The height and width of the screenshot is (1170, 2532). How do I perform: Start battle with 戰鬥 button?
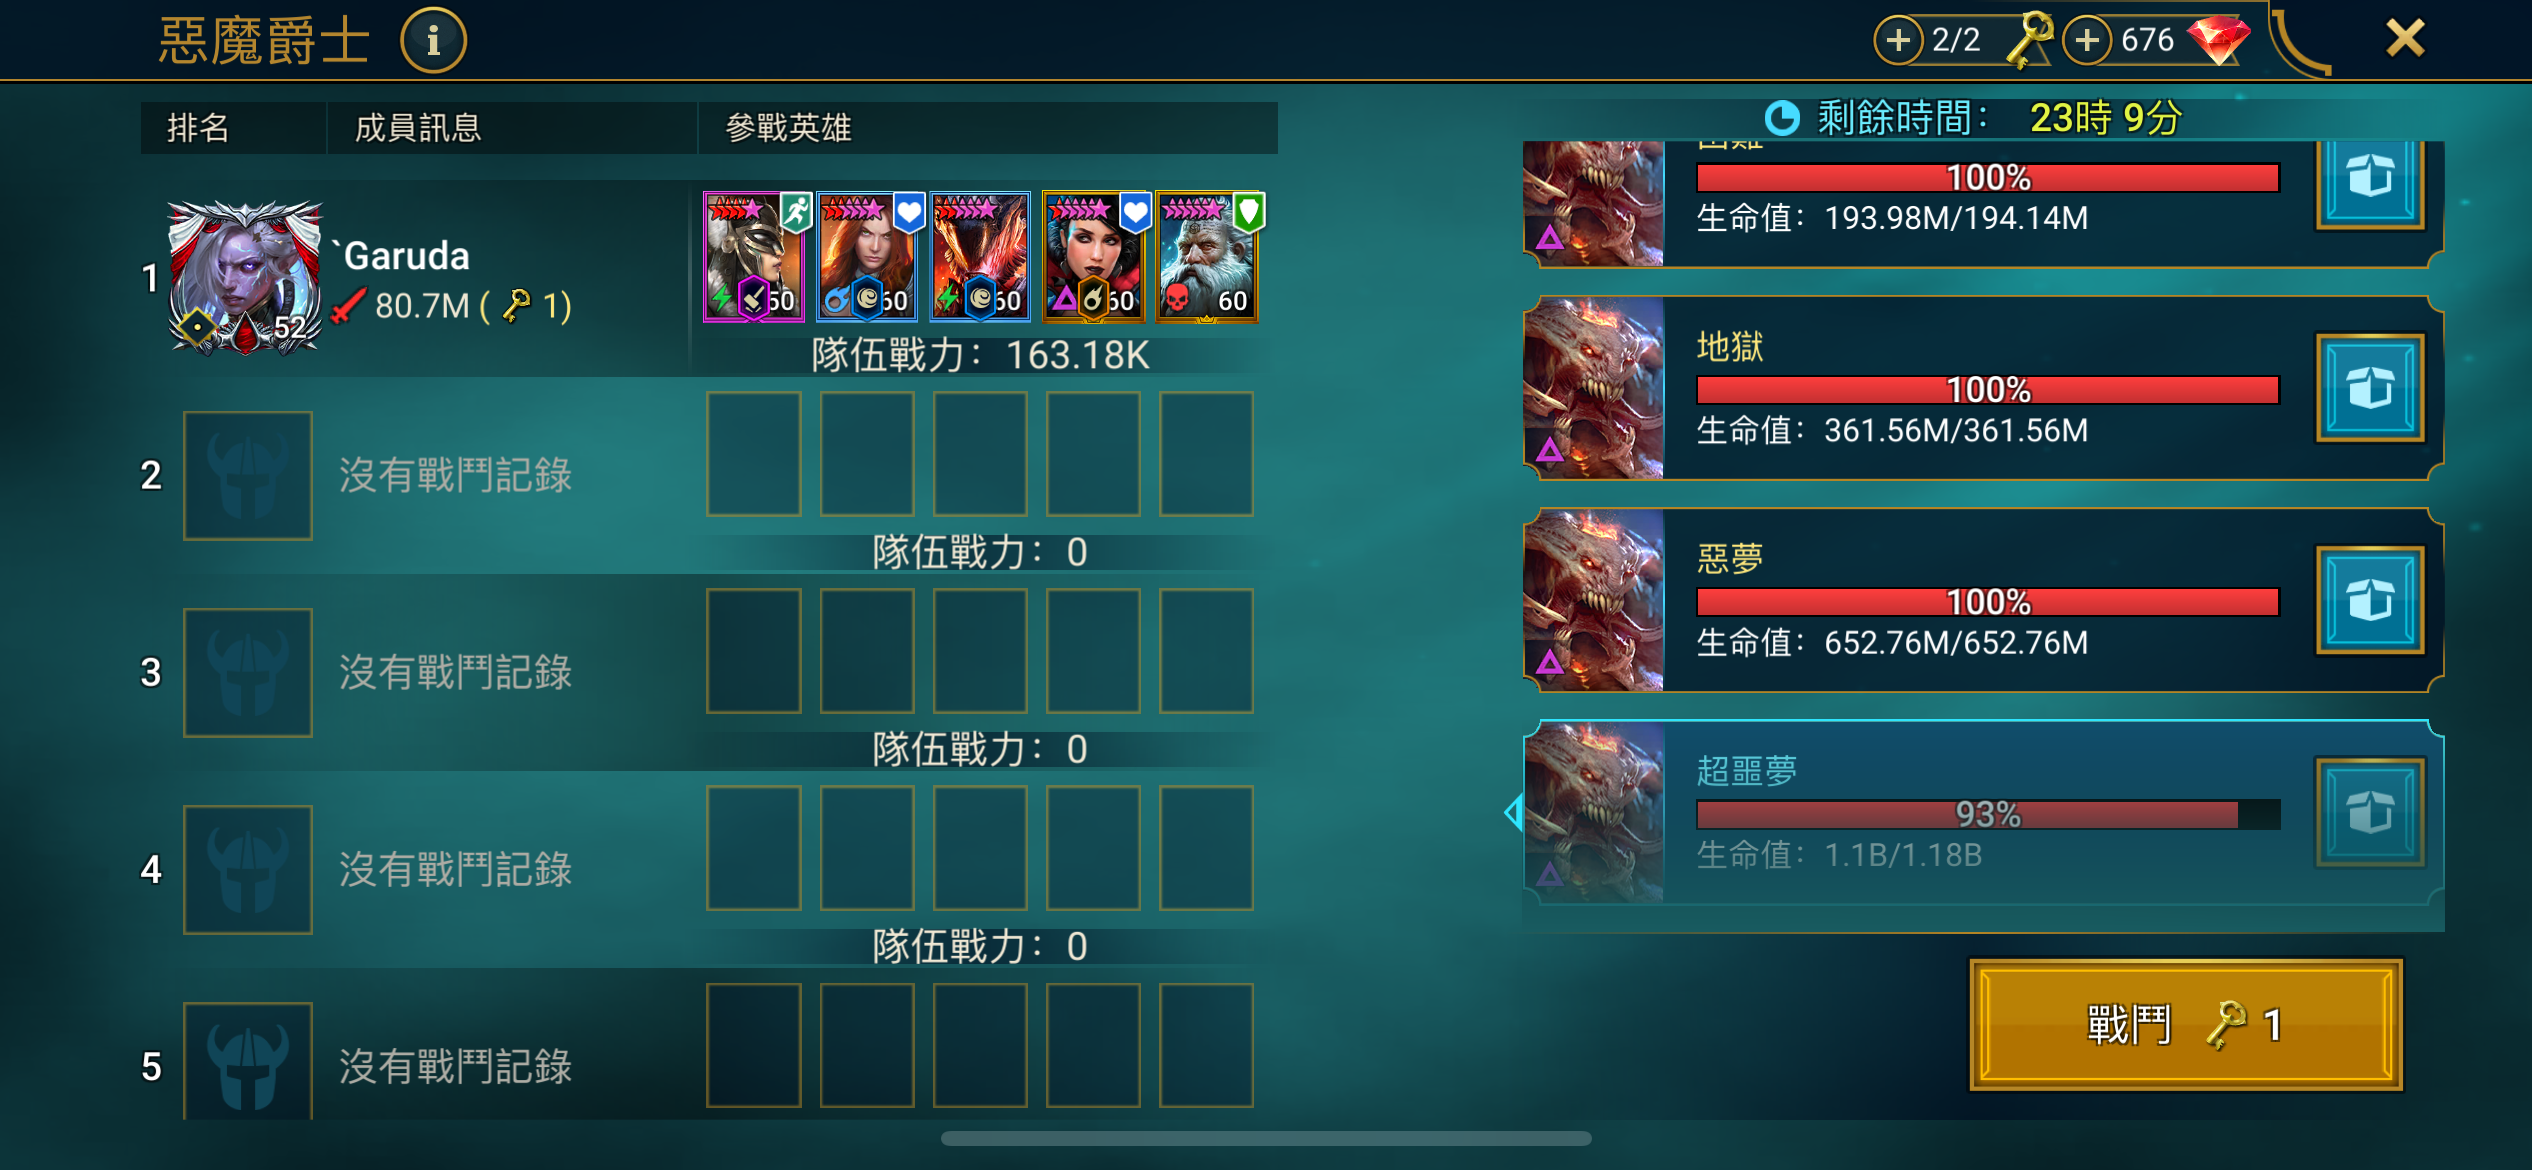pyautogui.click(x=2186, y=1024)
